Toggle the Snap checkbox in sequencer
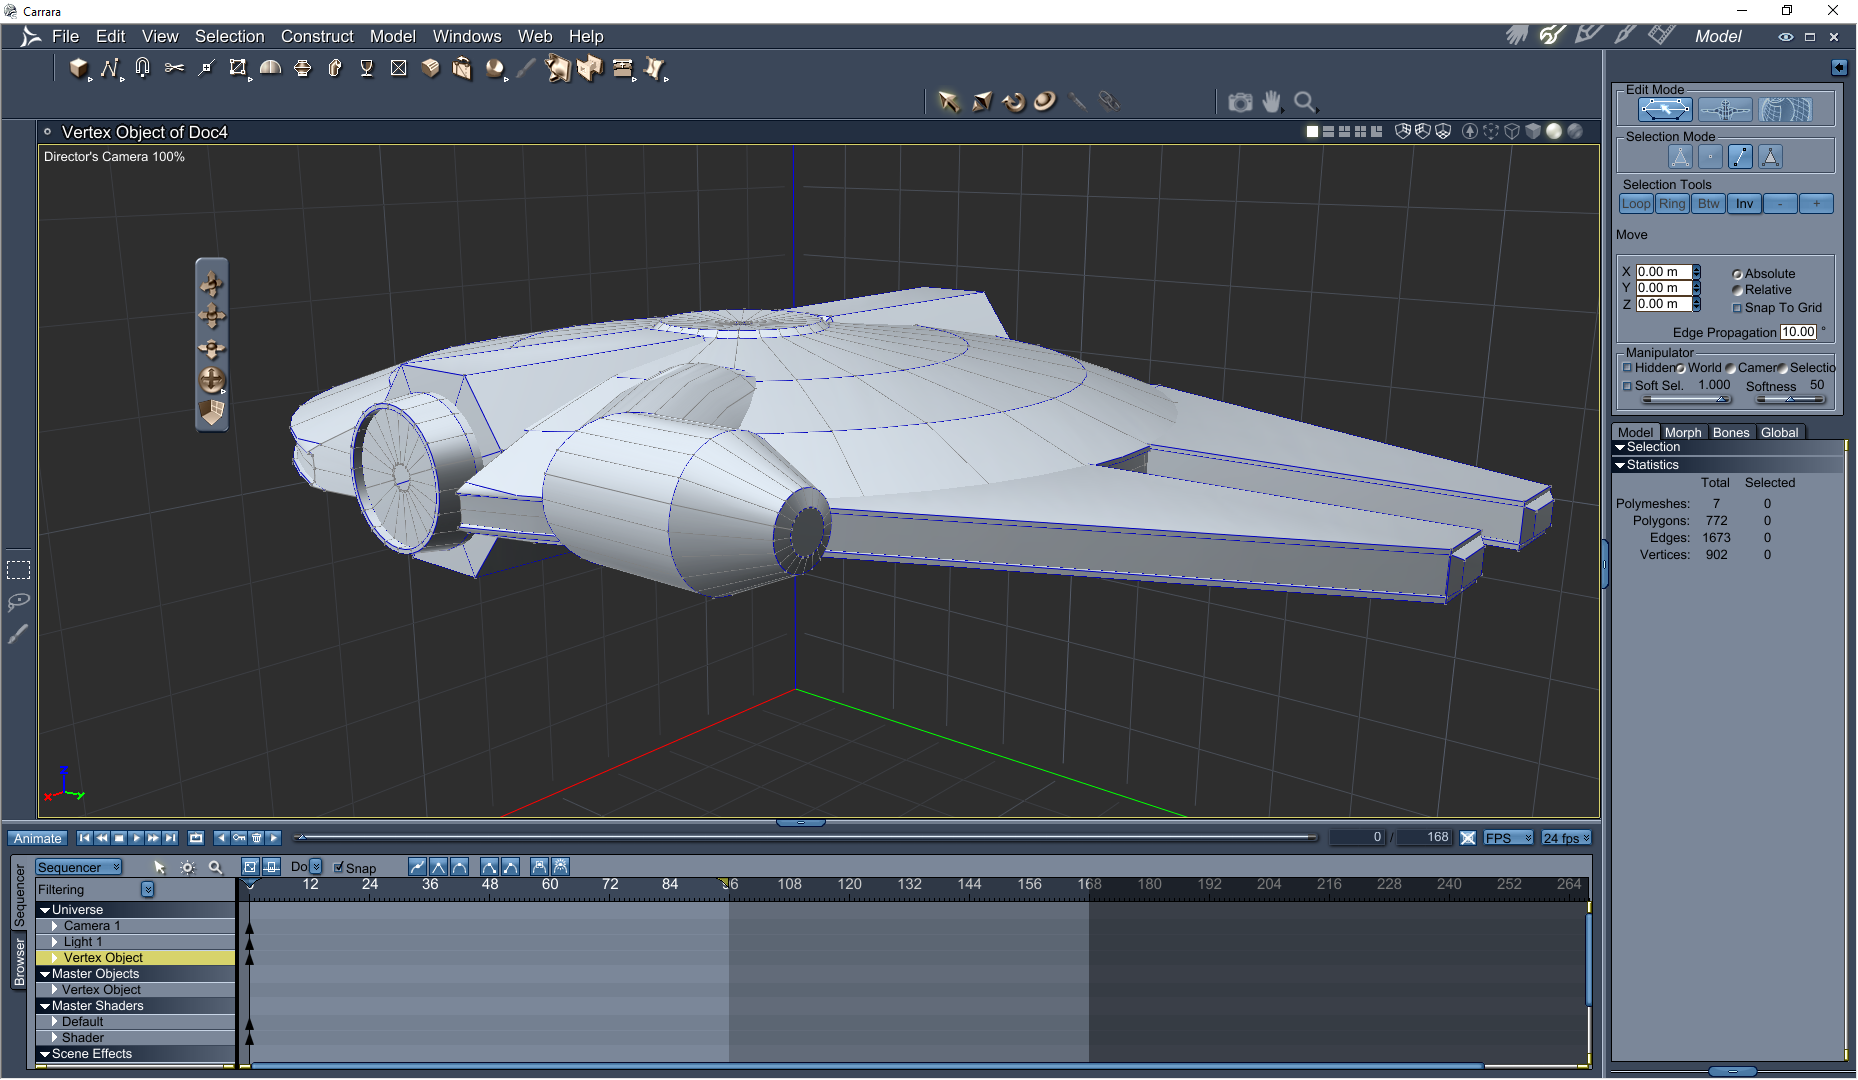Image resolution: width=1858 pixels, height=1080 pixels. pyautogui.click(x=338, y=867)
